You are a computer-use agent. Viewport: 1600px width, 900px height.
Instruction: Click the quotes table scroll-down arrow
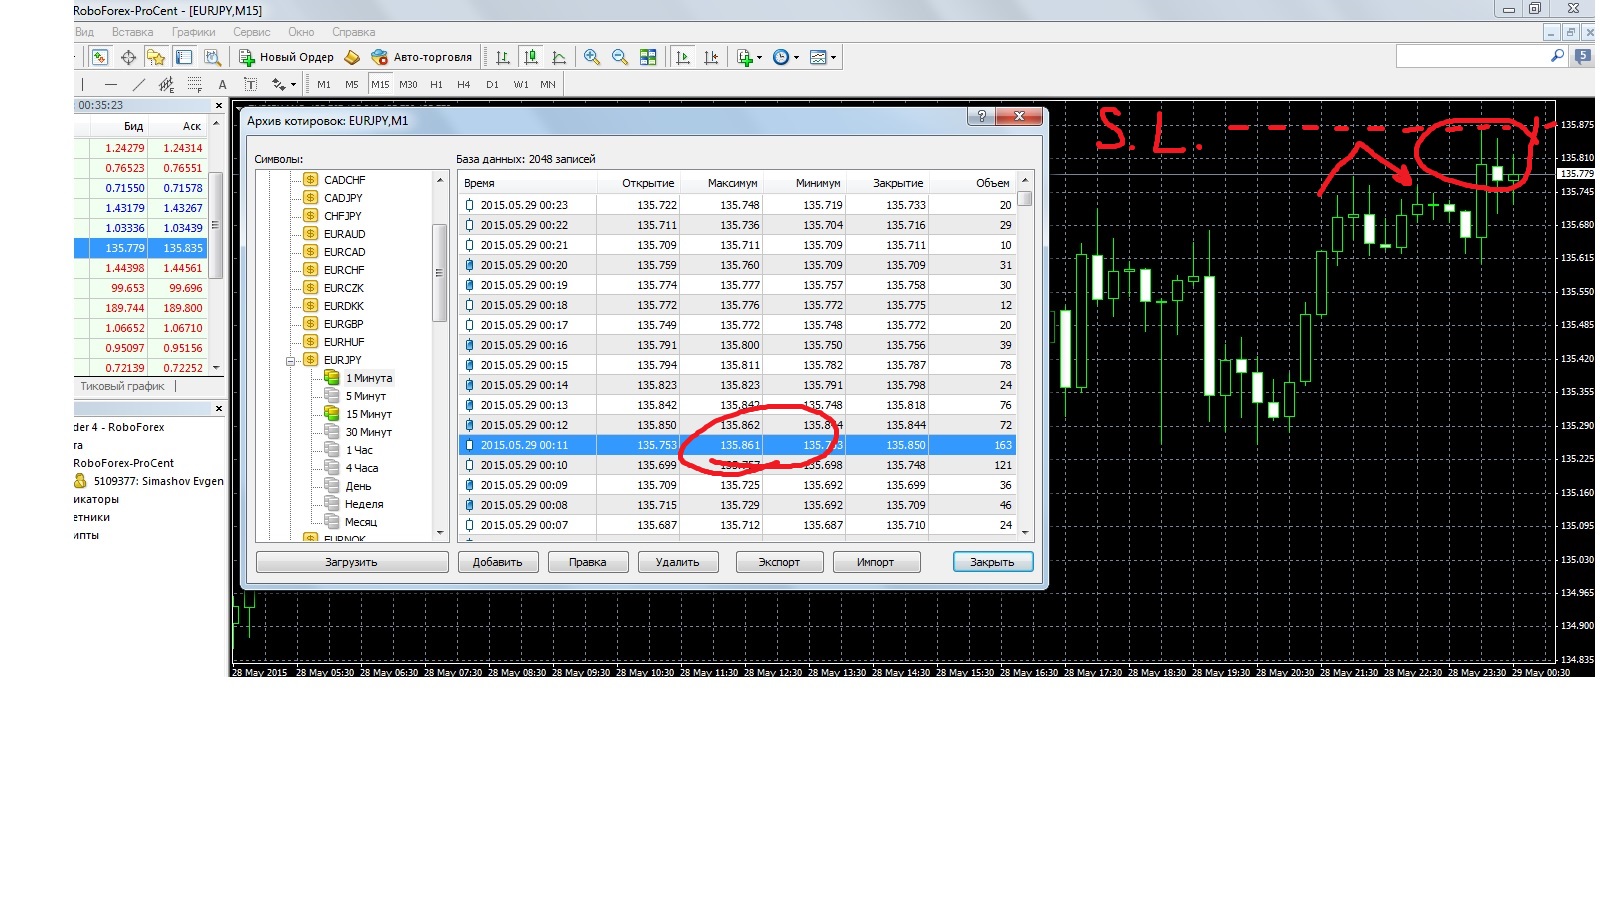(1025, 533)
